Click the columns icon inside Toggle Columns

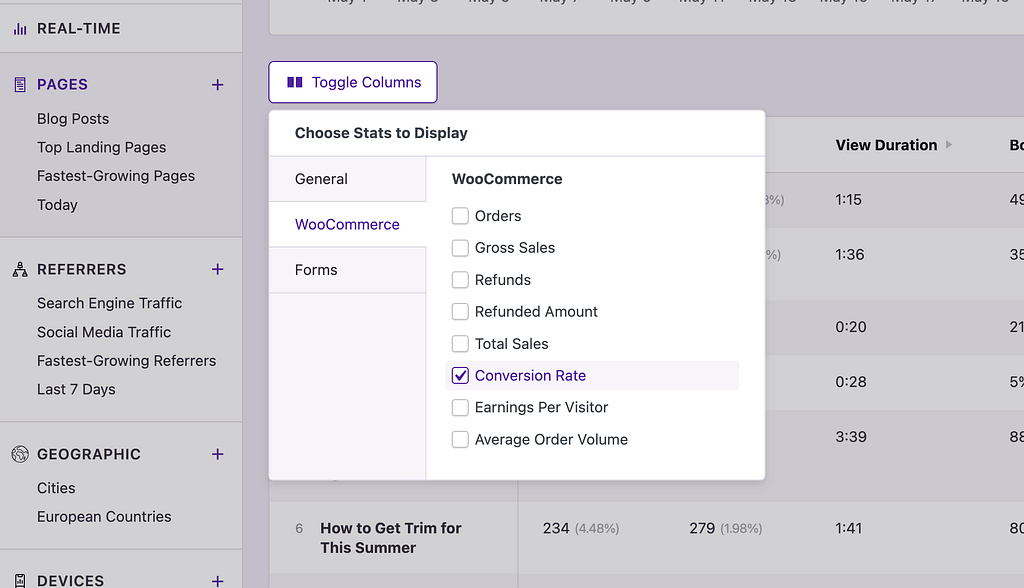click(x=294, y=82)
